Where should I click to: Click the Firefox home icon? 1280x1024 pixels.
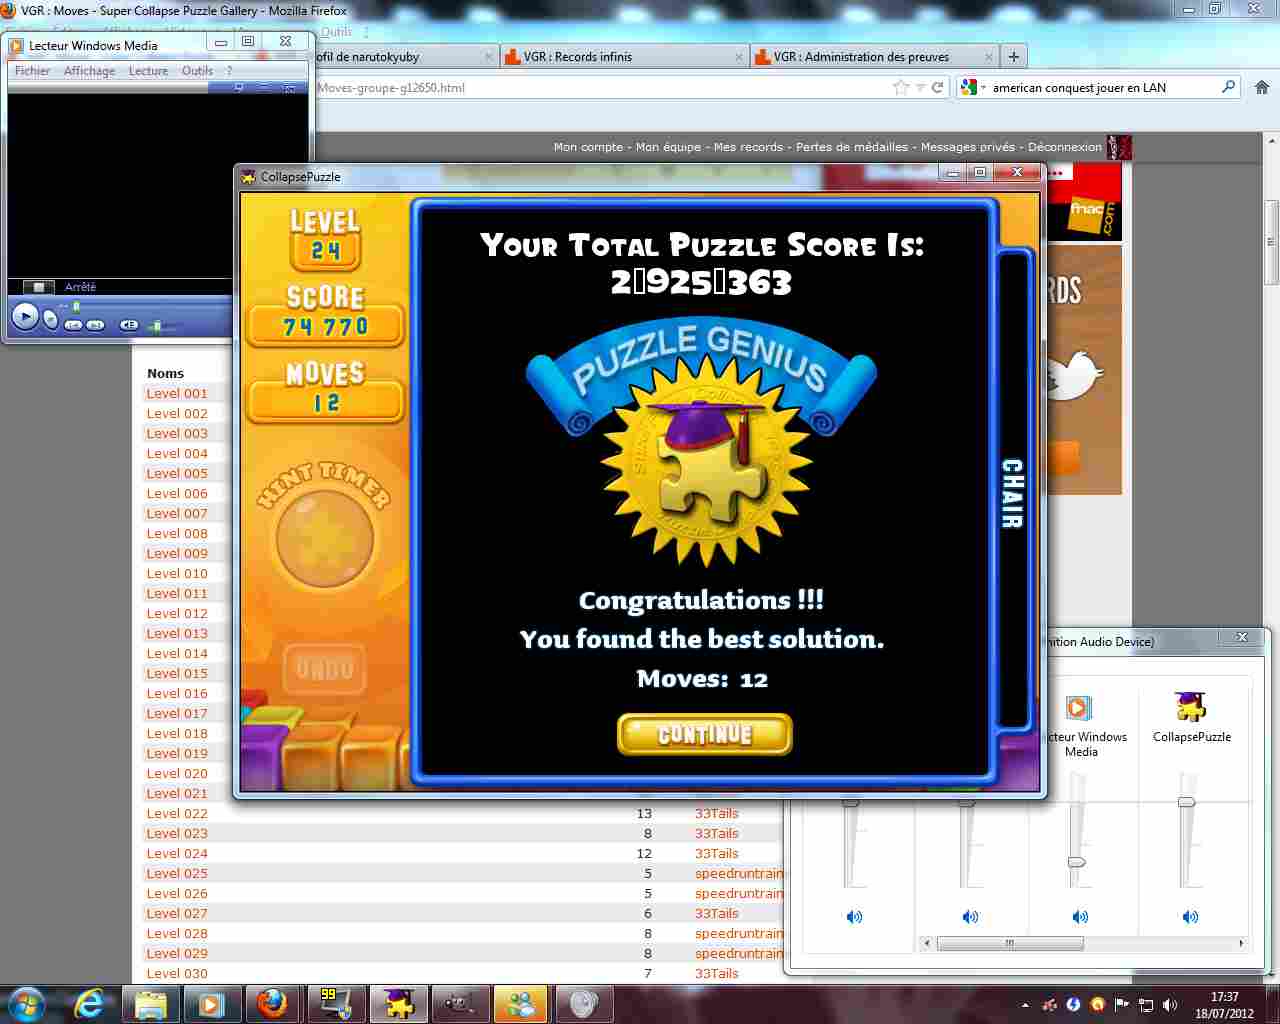(1261, 88)
